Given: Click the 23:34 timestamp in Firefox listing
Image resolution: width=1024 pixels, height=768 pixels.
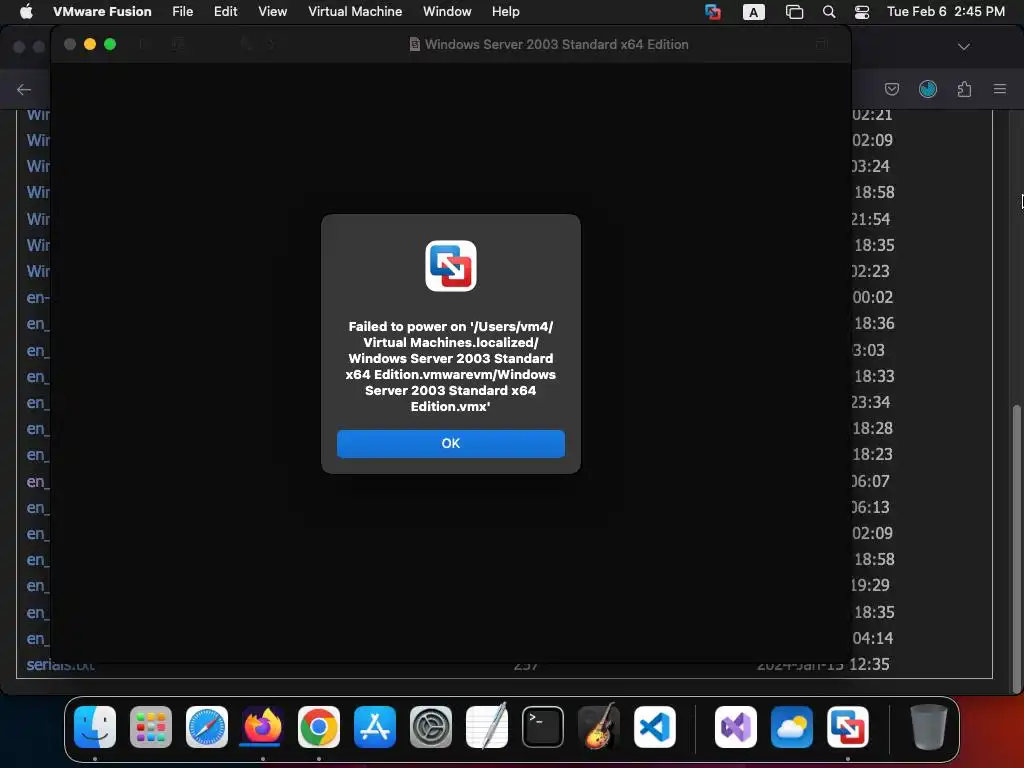Looking at the screenshot, I should (x=870, y=402).
